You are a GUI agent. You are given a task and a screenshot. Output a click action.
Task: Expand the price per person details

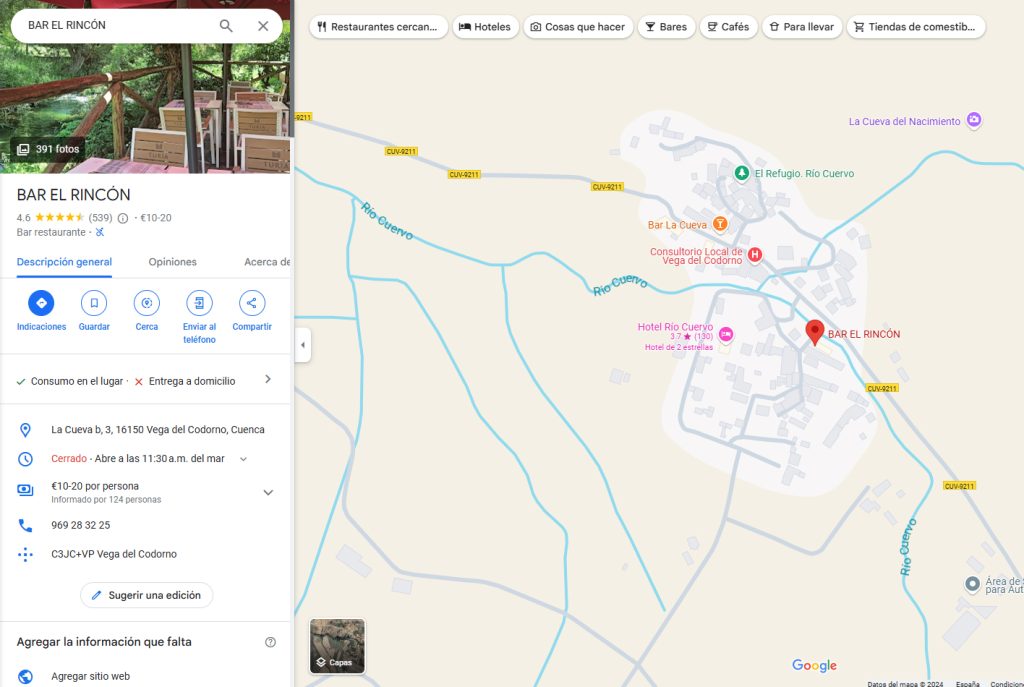[x=268, y=492]
